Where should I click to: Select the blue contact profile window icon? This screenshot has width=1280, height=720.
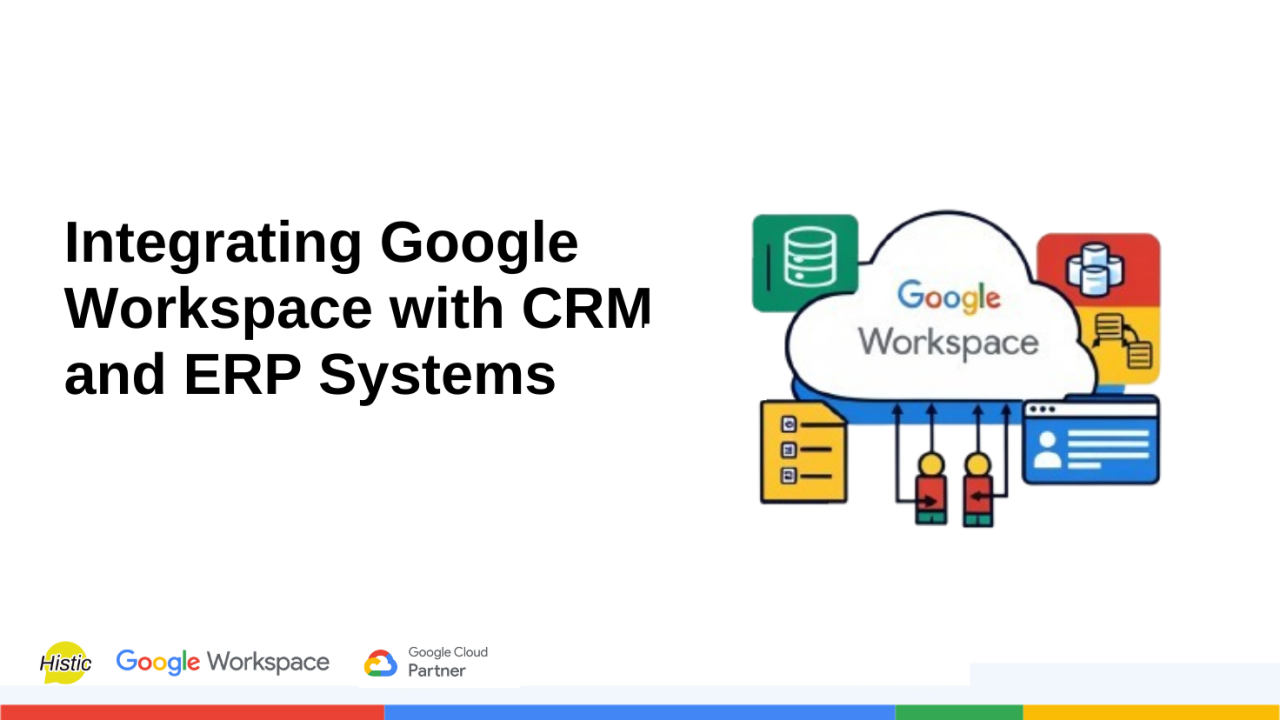tap(1091, 440)
